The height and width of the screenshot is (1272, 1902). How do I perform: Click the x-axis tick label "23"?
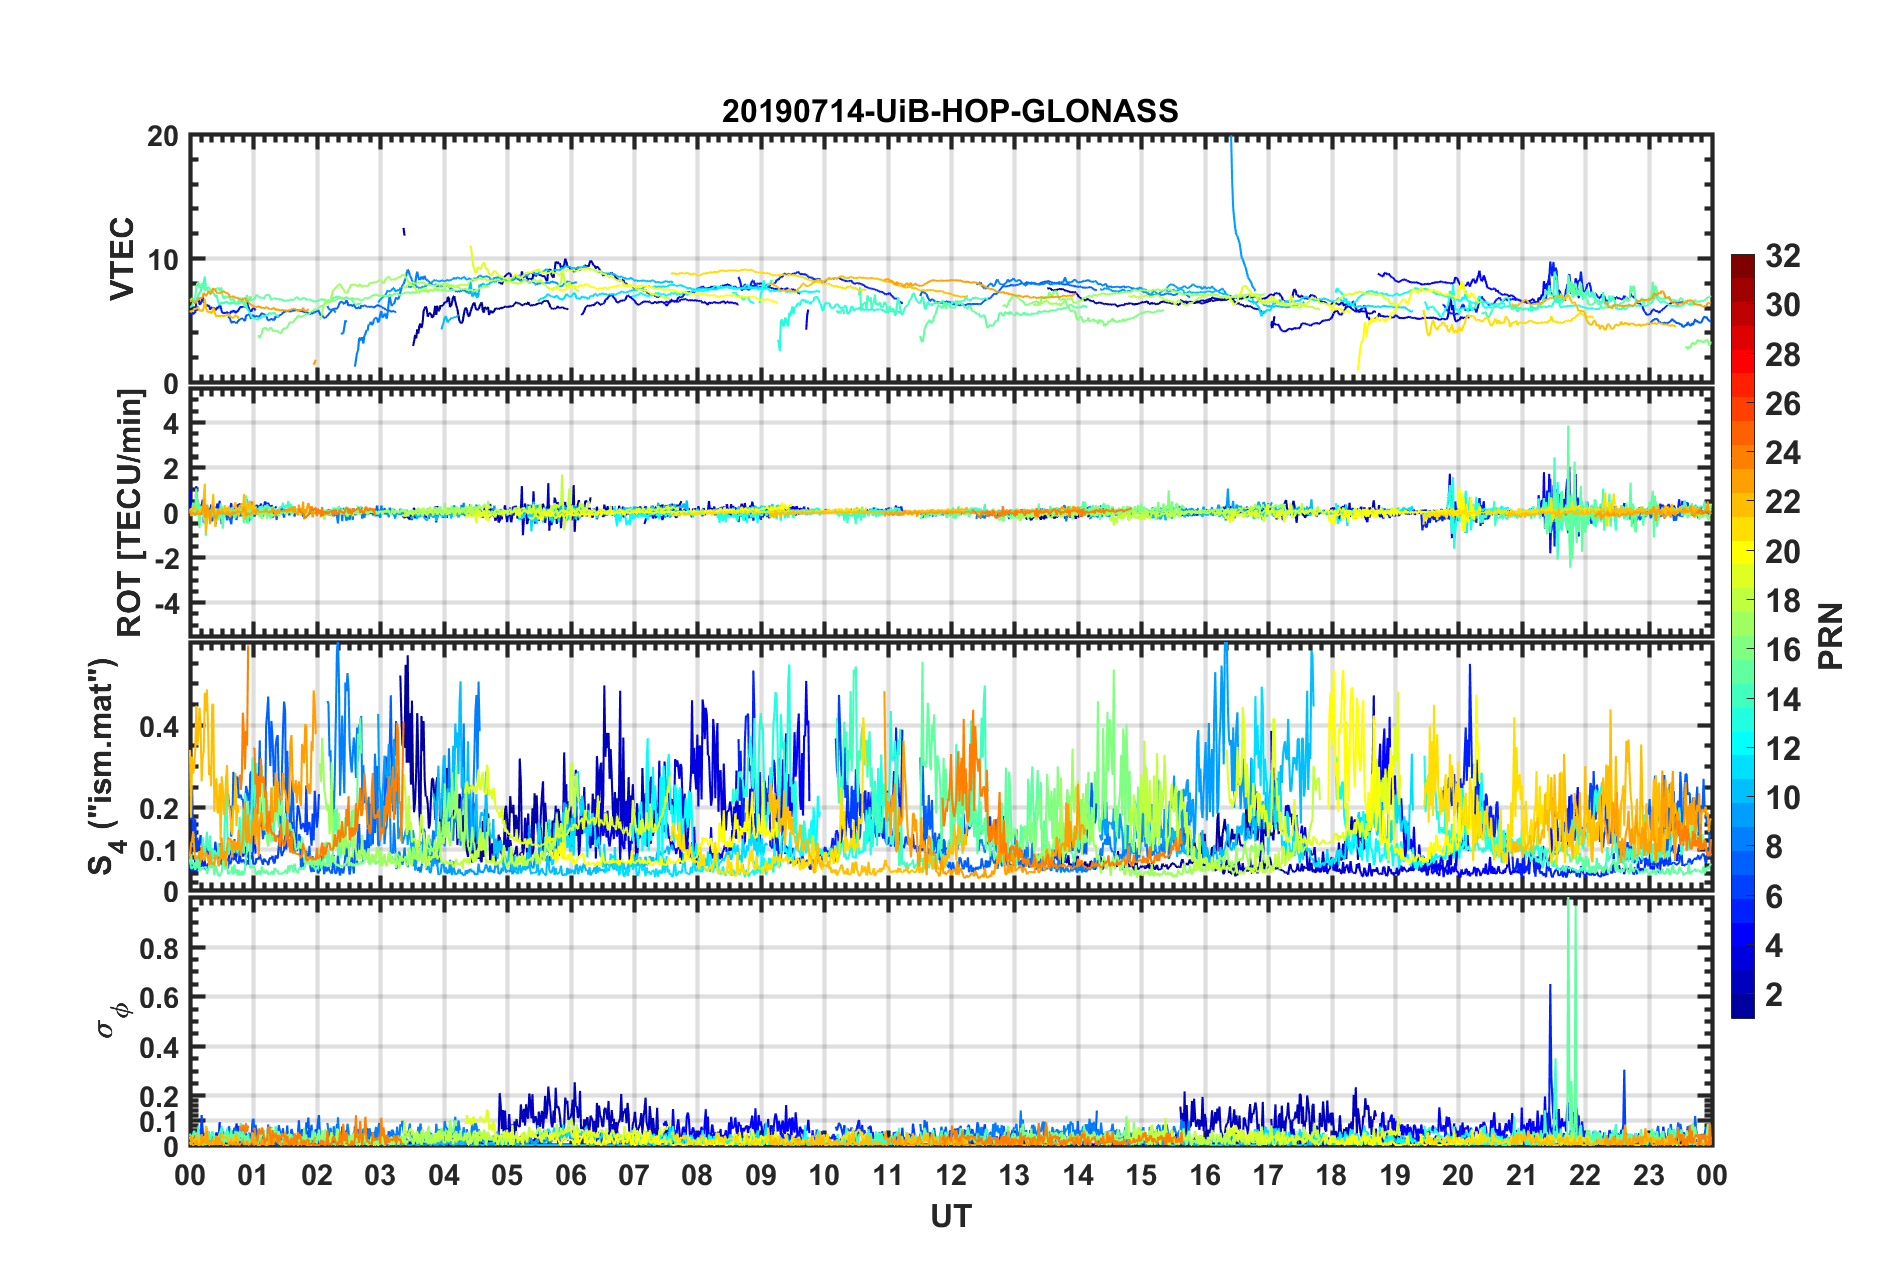pos(1649,1176)
